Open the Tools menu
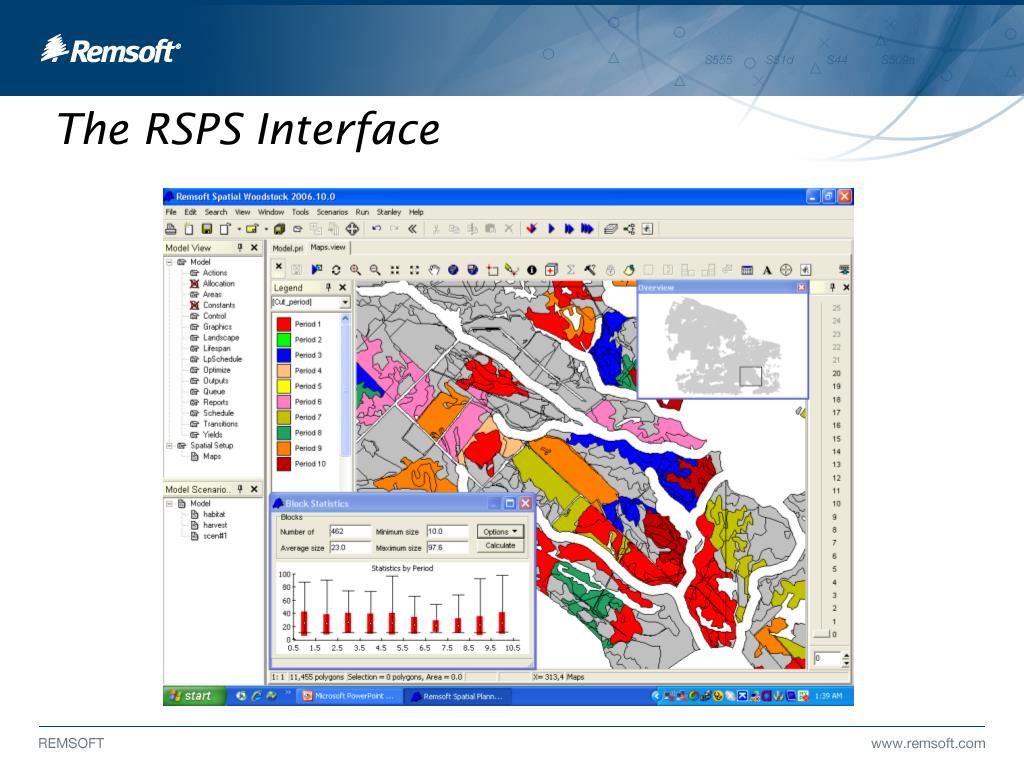 (300, 212)
